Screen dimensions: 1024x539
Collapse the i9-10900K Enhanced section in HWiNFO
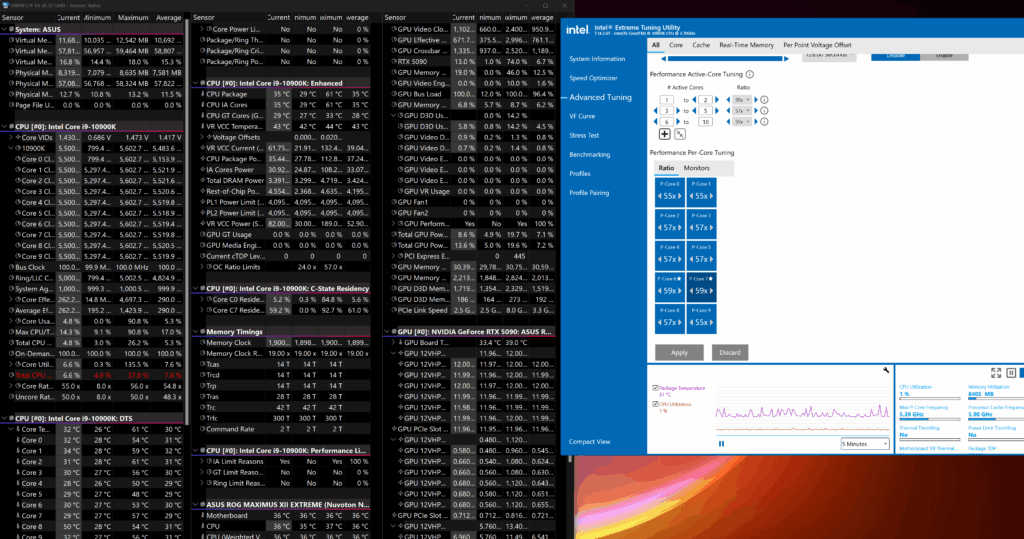pyautogui.click(x=195, y=84)
